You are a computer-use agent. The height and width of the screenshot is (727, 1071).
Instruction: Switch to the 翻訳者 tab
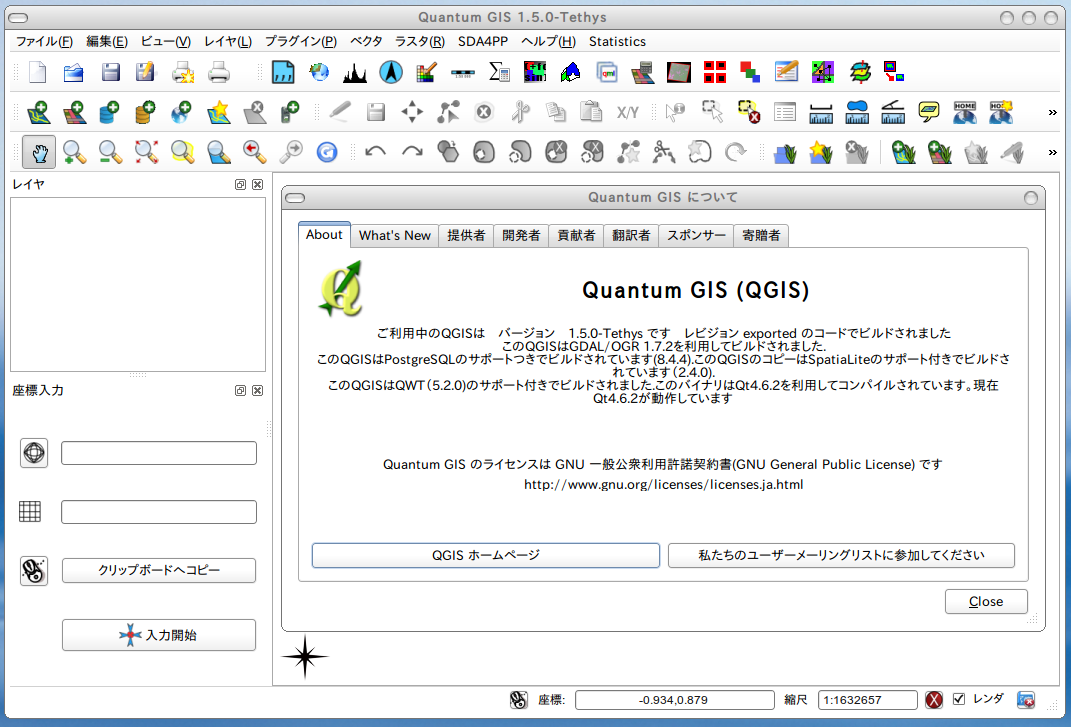coord(631,236)
